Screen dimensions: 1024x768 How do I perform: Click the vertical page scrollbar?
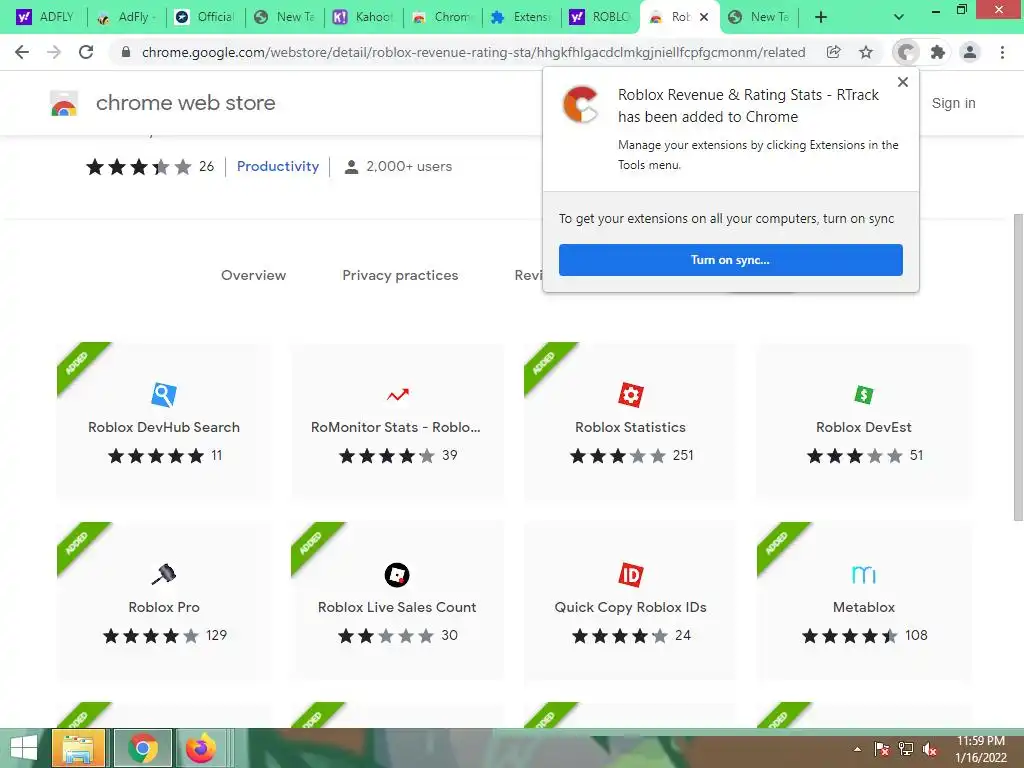[x=1018, y=367]
